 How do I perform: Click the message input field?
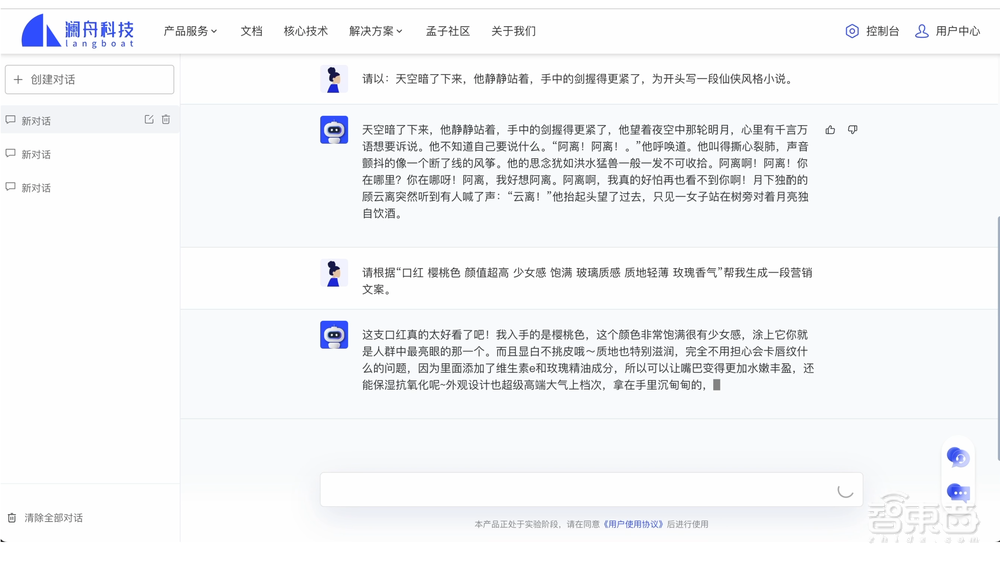pyautogui.click(x=575, y=490)
